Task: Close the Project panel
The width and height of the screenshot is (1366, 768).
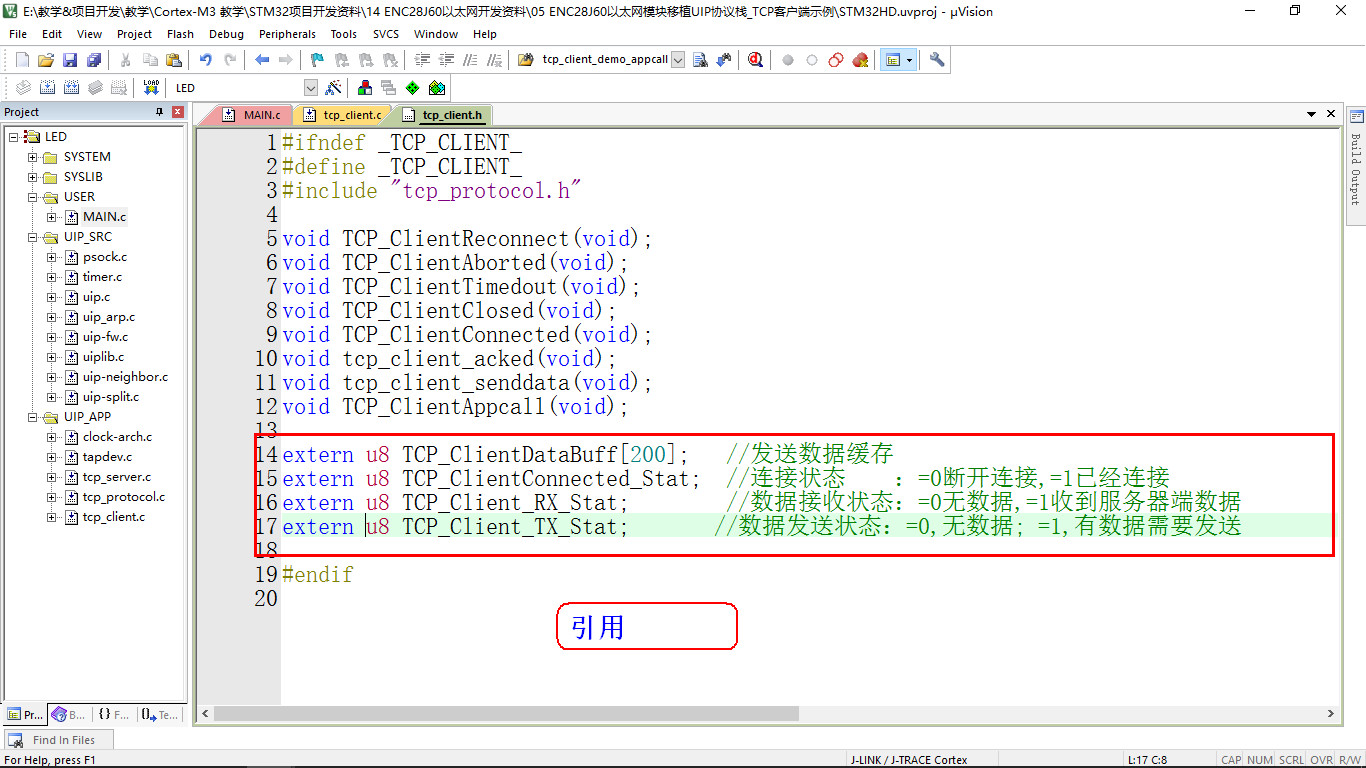Action: (178, 112)
